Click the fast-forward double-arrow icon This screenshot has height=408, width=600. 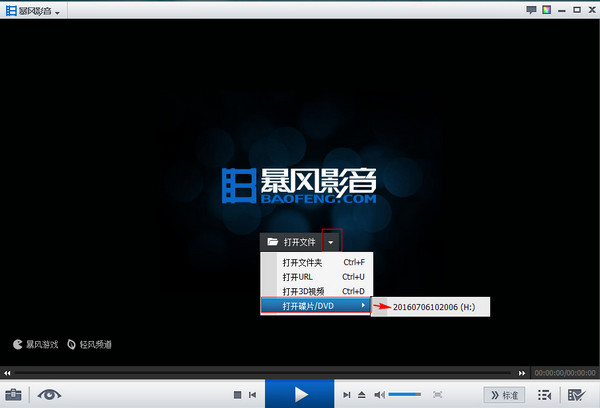(522, 373)
